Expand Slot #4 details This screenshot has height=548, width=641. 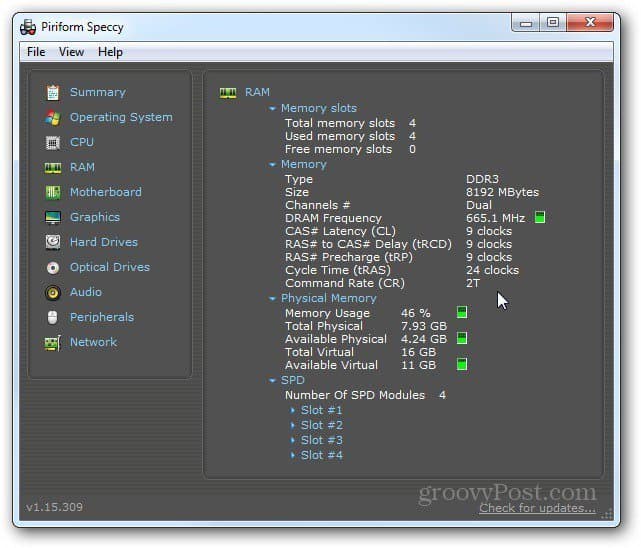tap(293, 455)
